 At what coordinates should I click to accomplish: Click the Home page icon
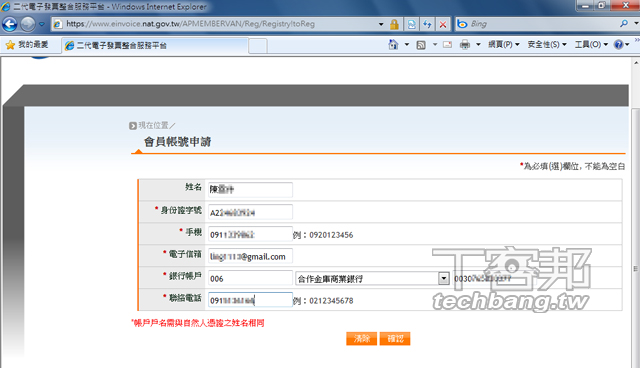coord(393,44)
